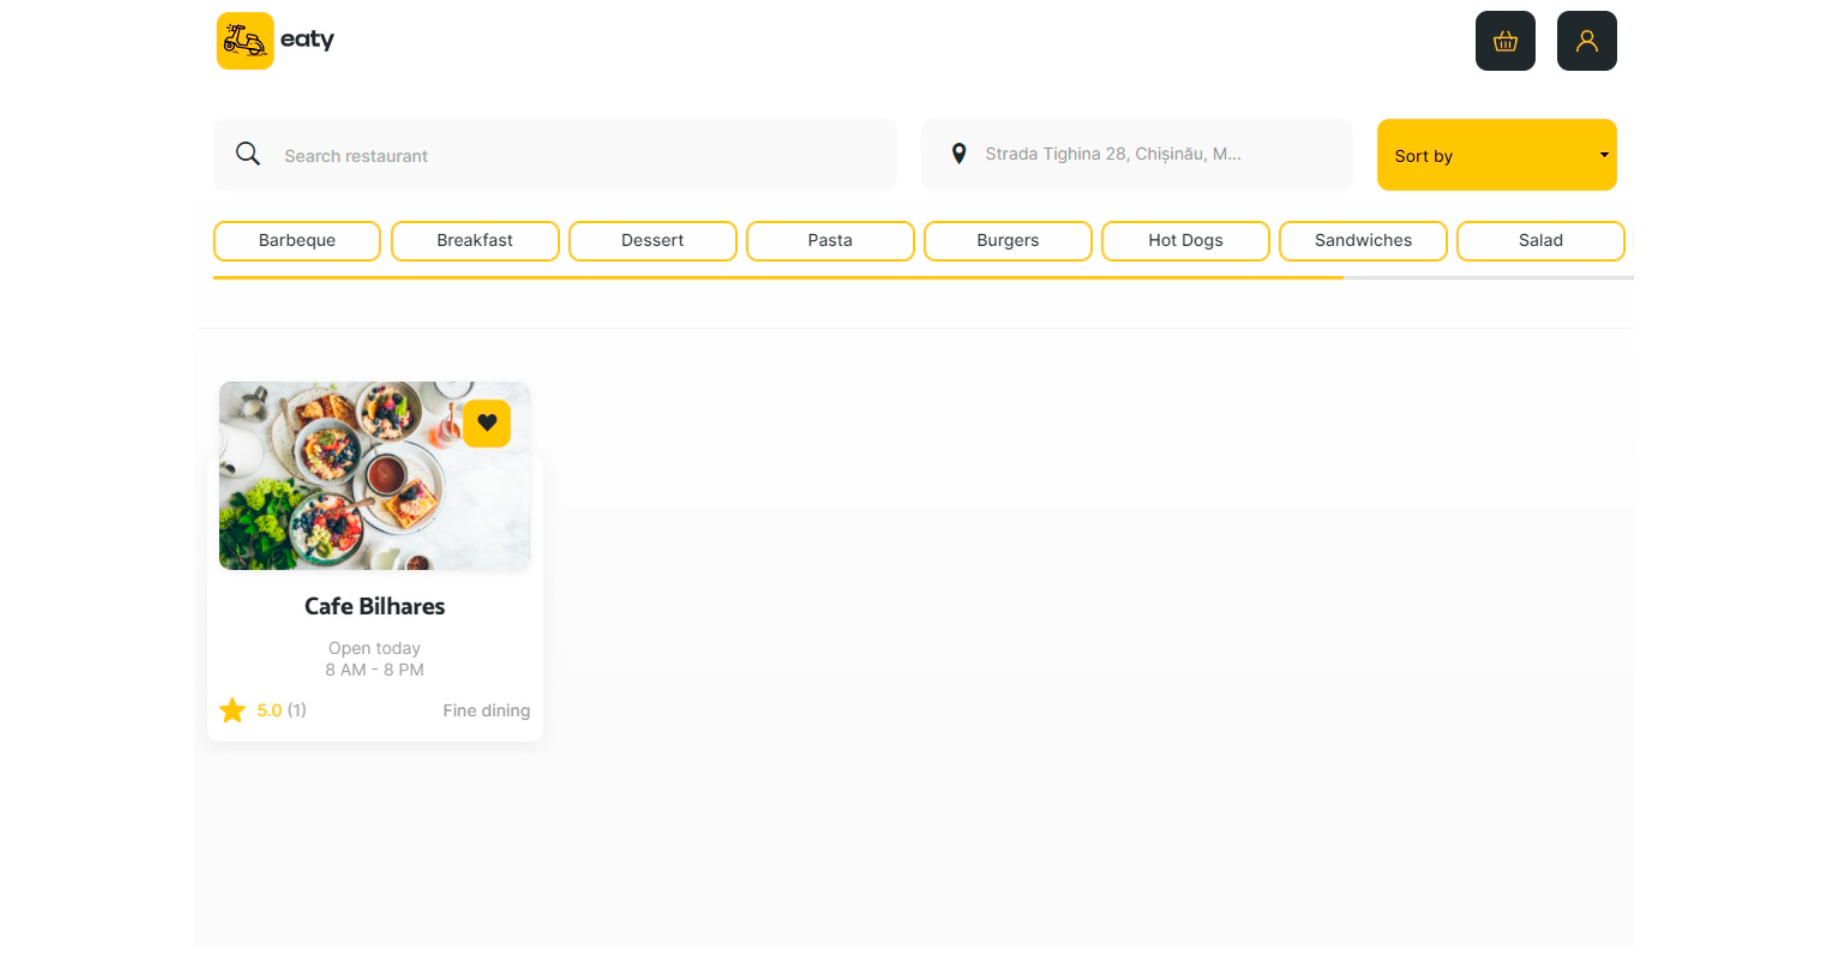Choose the Pasta category
The width and height of the screenshot is (1830, 956).
(830, 241)
